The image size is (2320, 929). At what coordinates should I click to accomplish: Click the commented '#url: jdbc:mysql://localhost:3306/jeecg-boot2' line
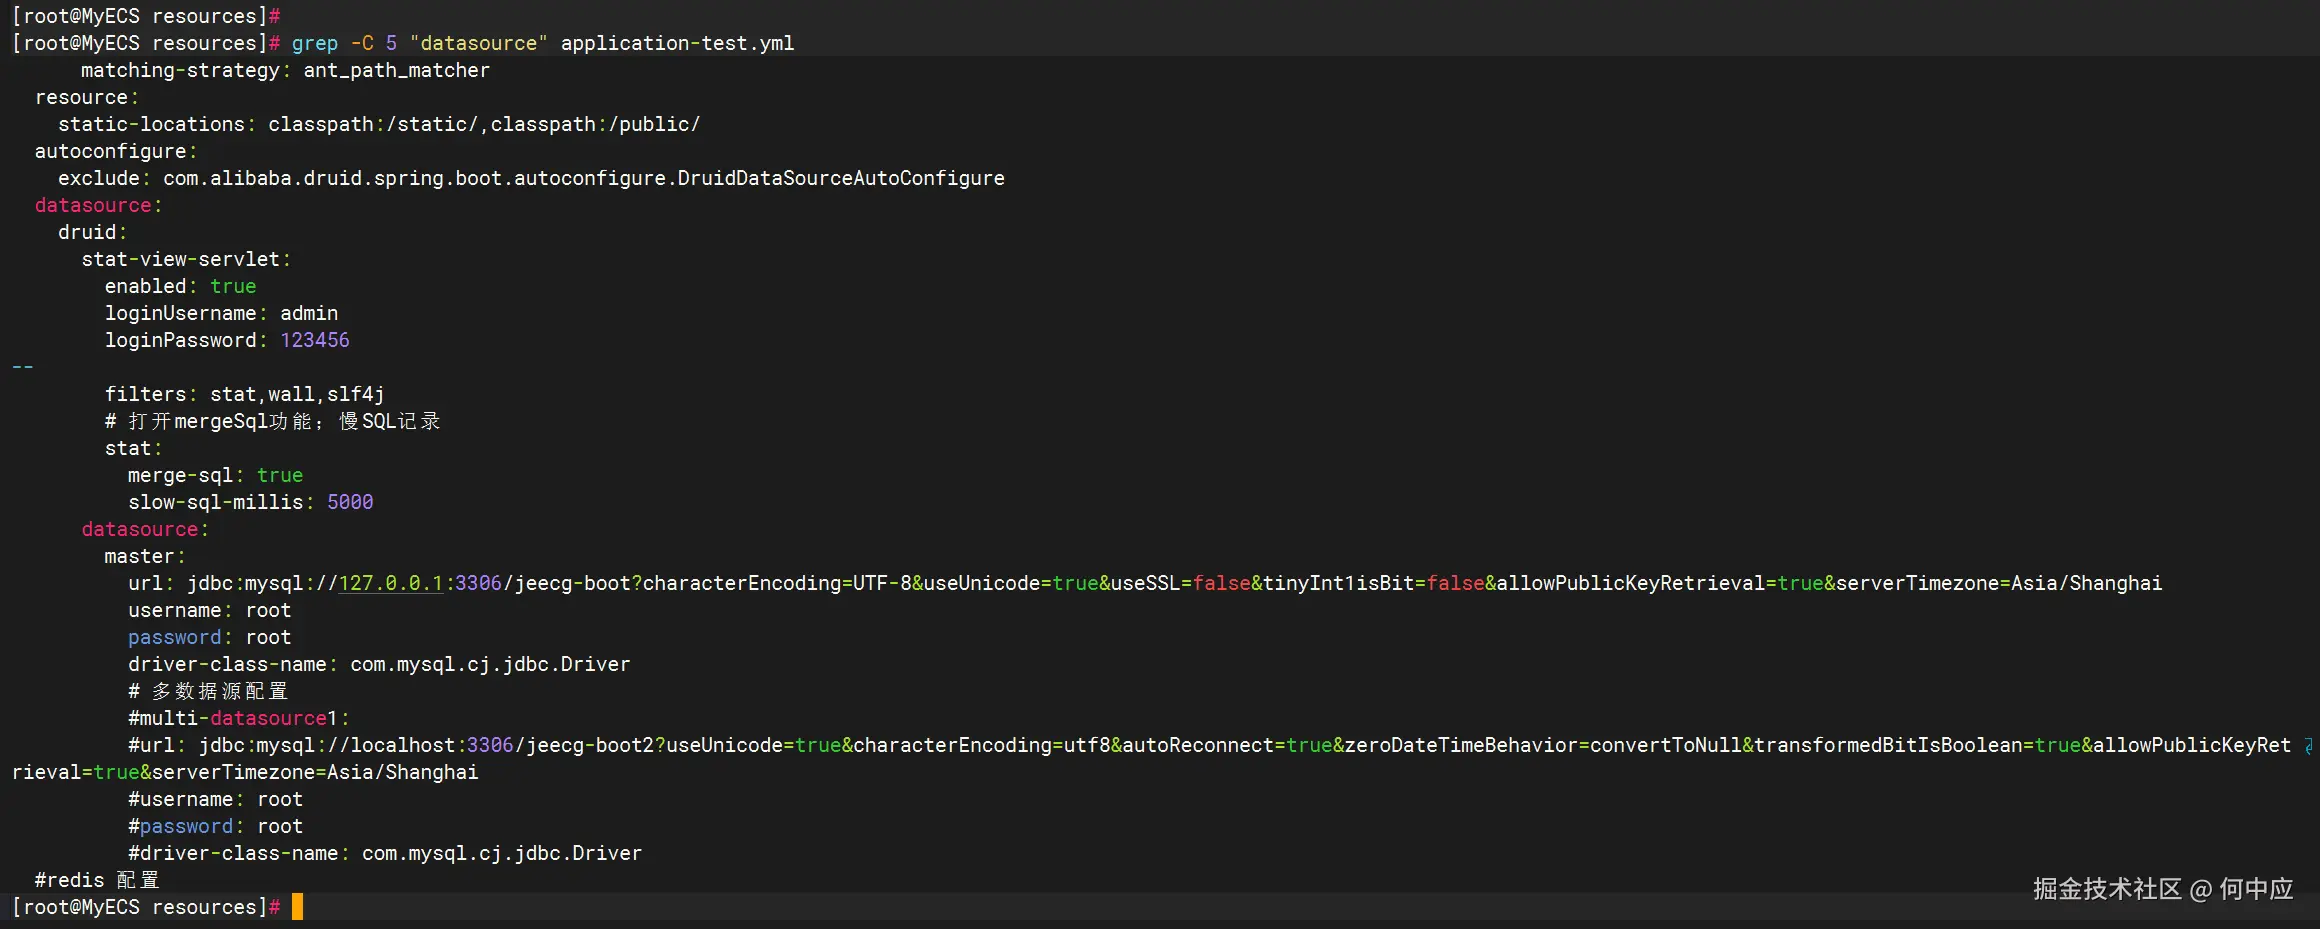(x=1209, y=745)
